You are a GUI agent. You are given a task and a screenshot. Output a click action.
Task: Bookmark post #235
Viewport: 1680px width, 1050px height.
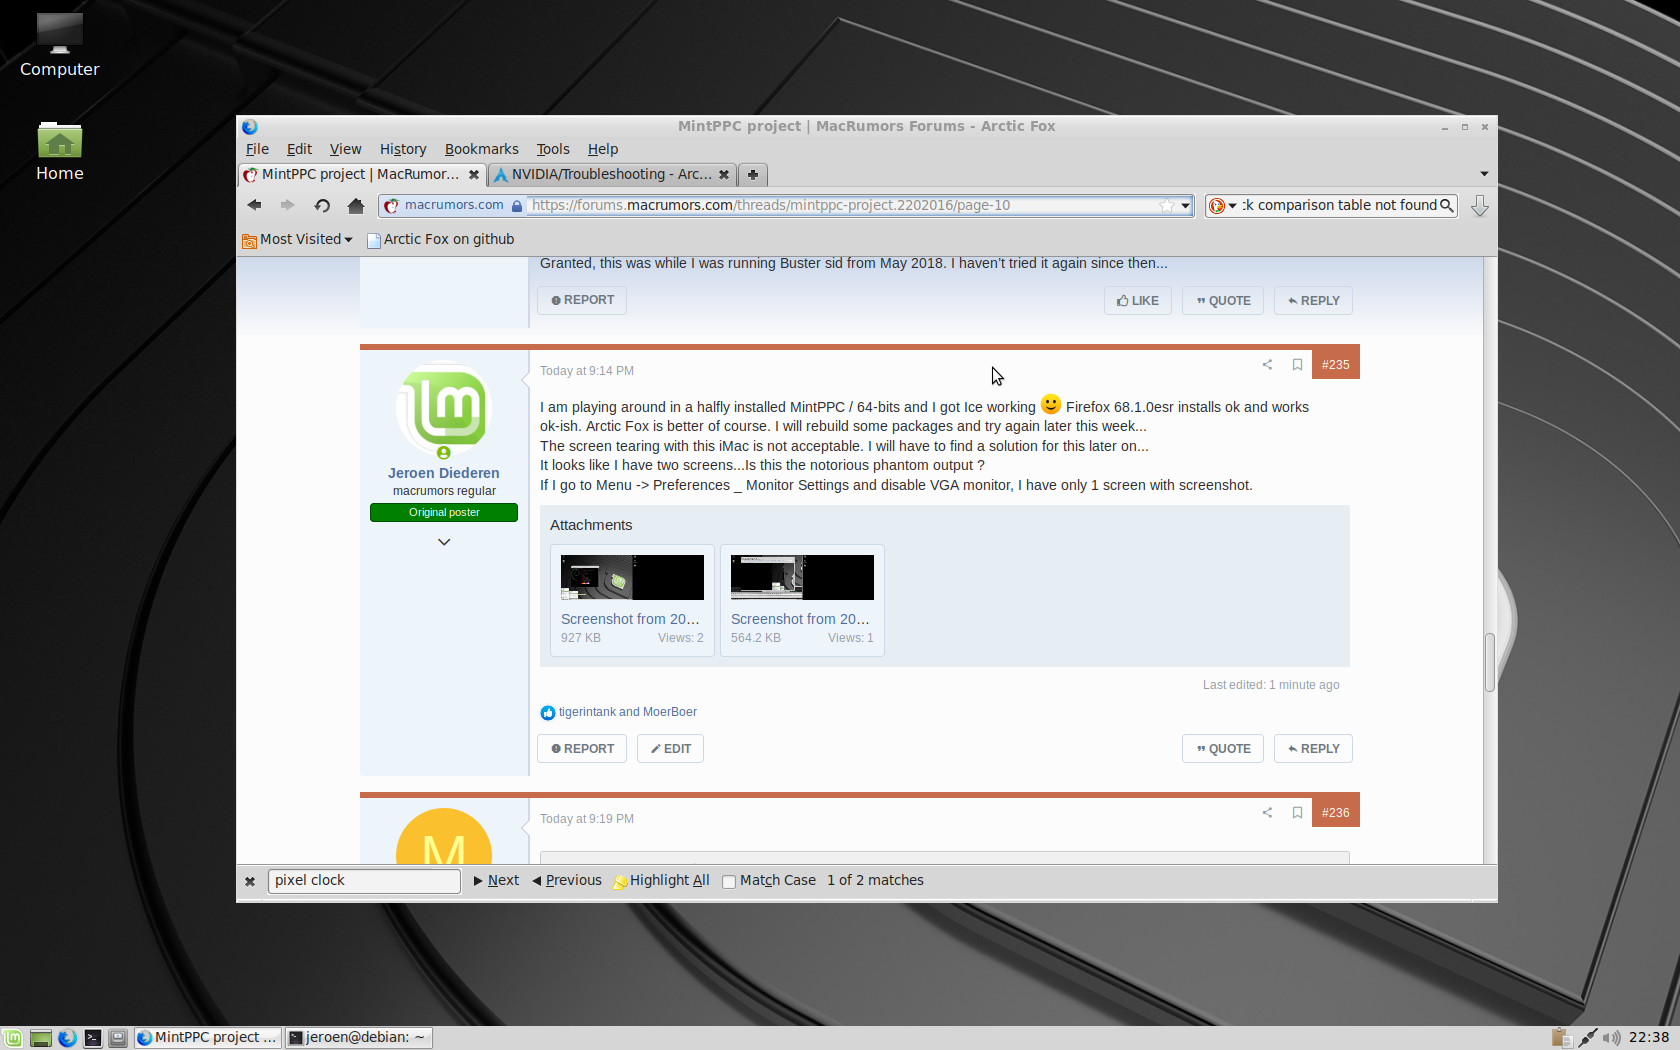click(1297, 365)
